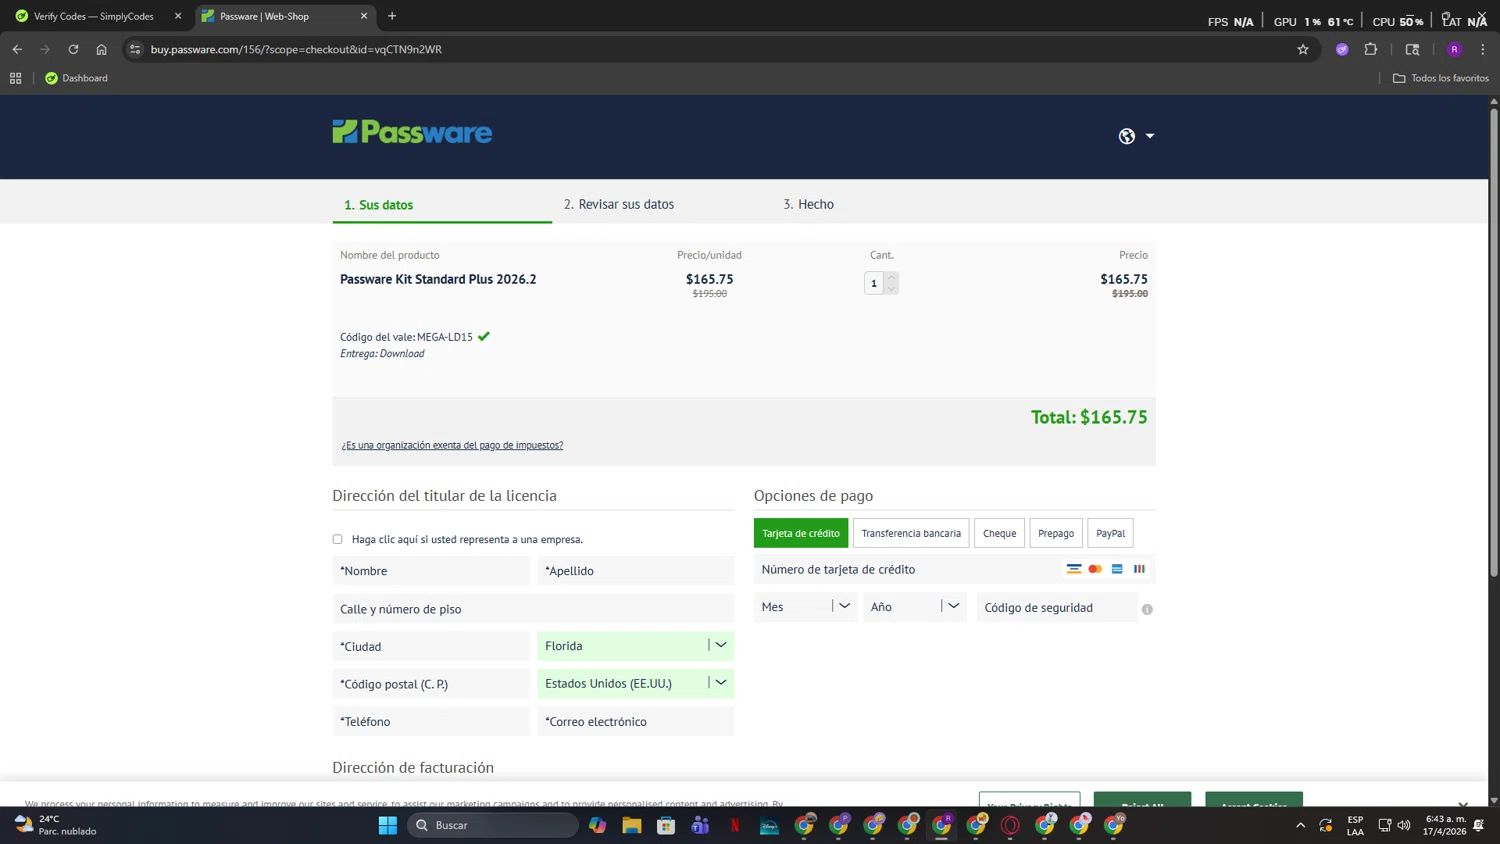Click the Número de tarjeta de crédito field
Viewport: 1500px width, 844px height.
955,569
